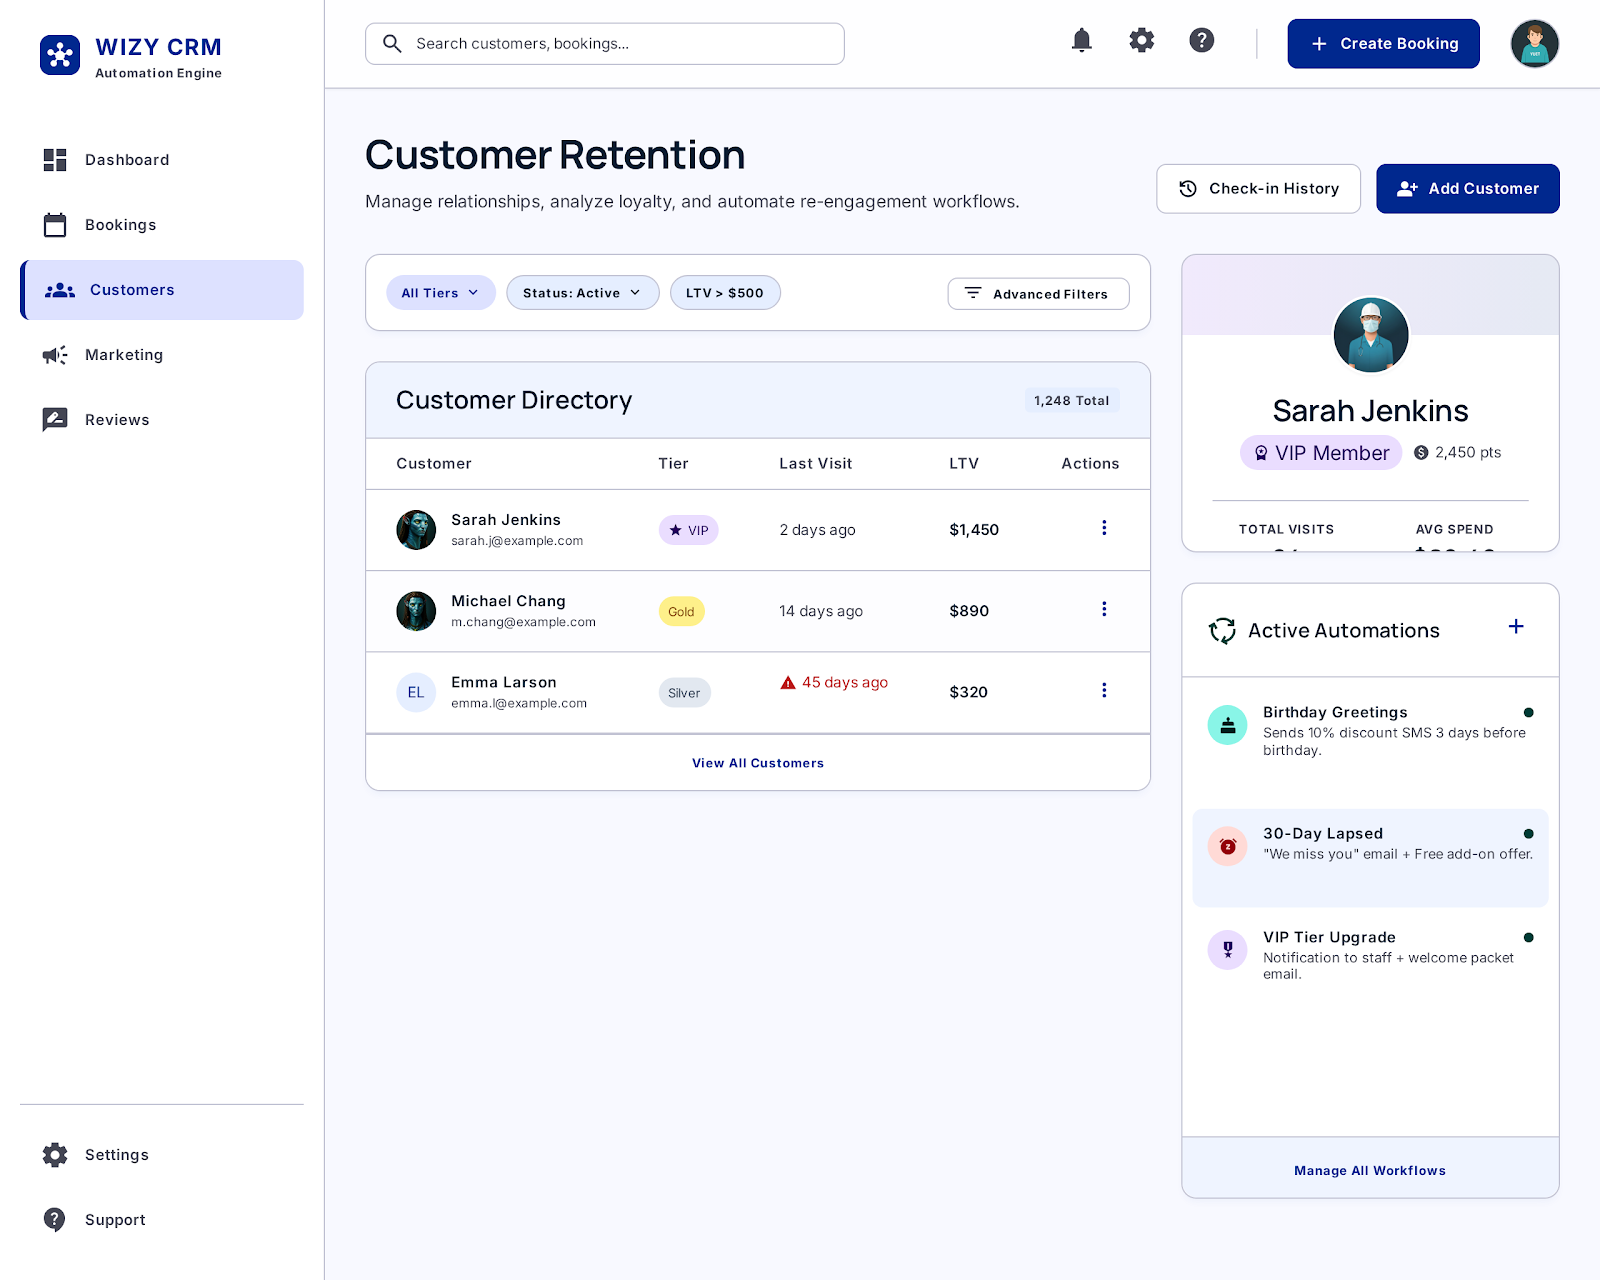Image resolution: width=1600 pixels, height=1280 pixels.
Task: Open the Status: Active filter dropdown
Action: click(582, 292)
